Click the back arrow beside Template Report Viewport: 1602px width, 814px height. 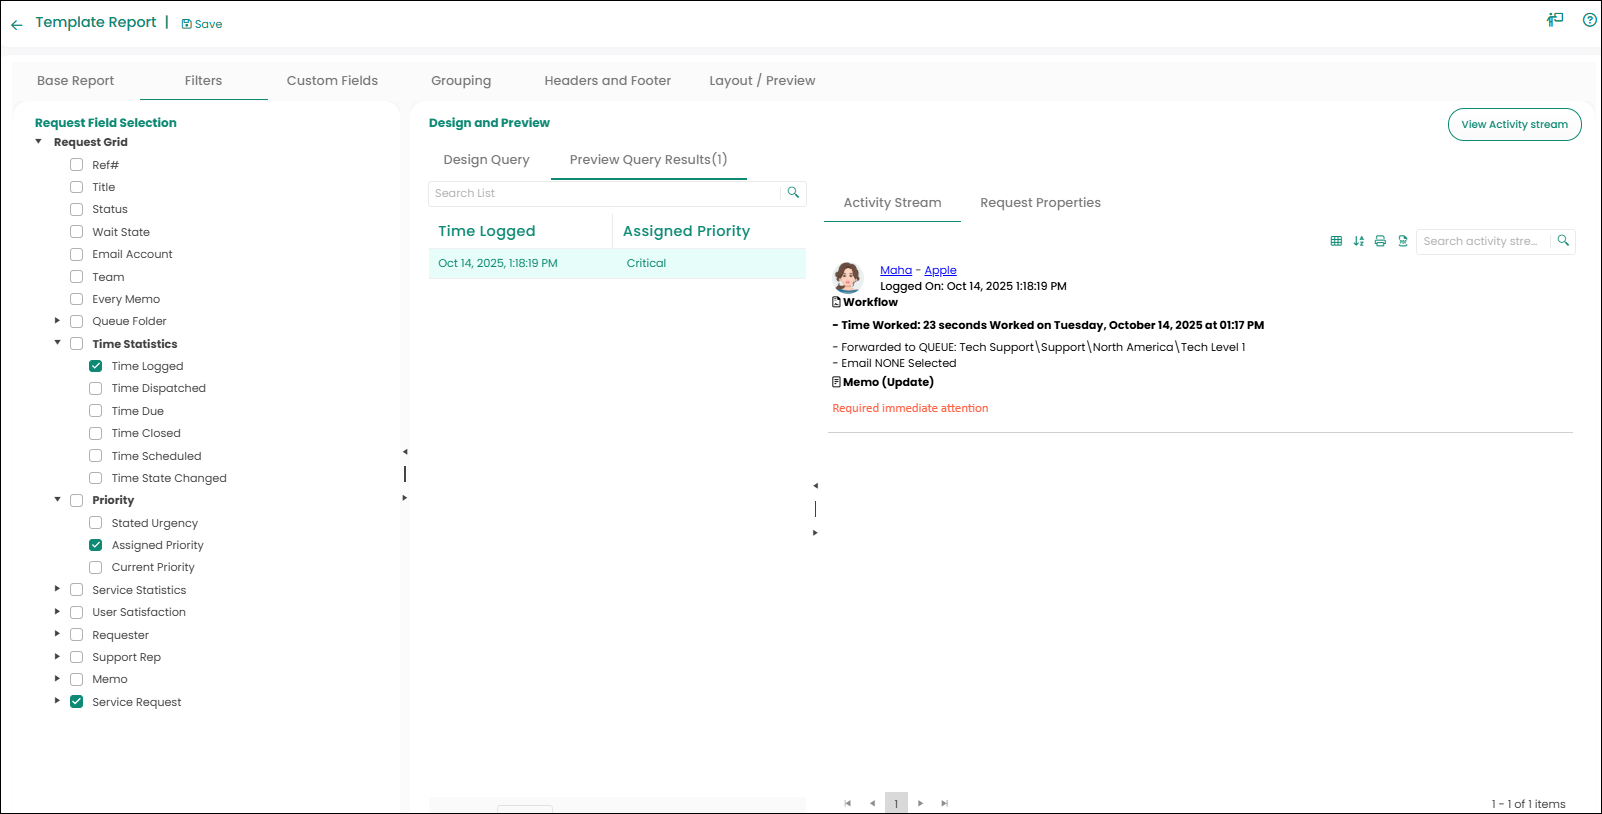coord(16,24)
